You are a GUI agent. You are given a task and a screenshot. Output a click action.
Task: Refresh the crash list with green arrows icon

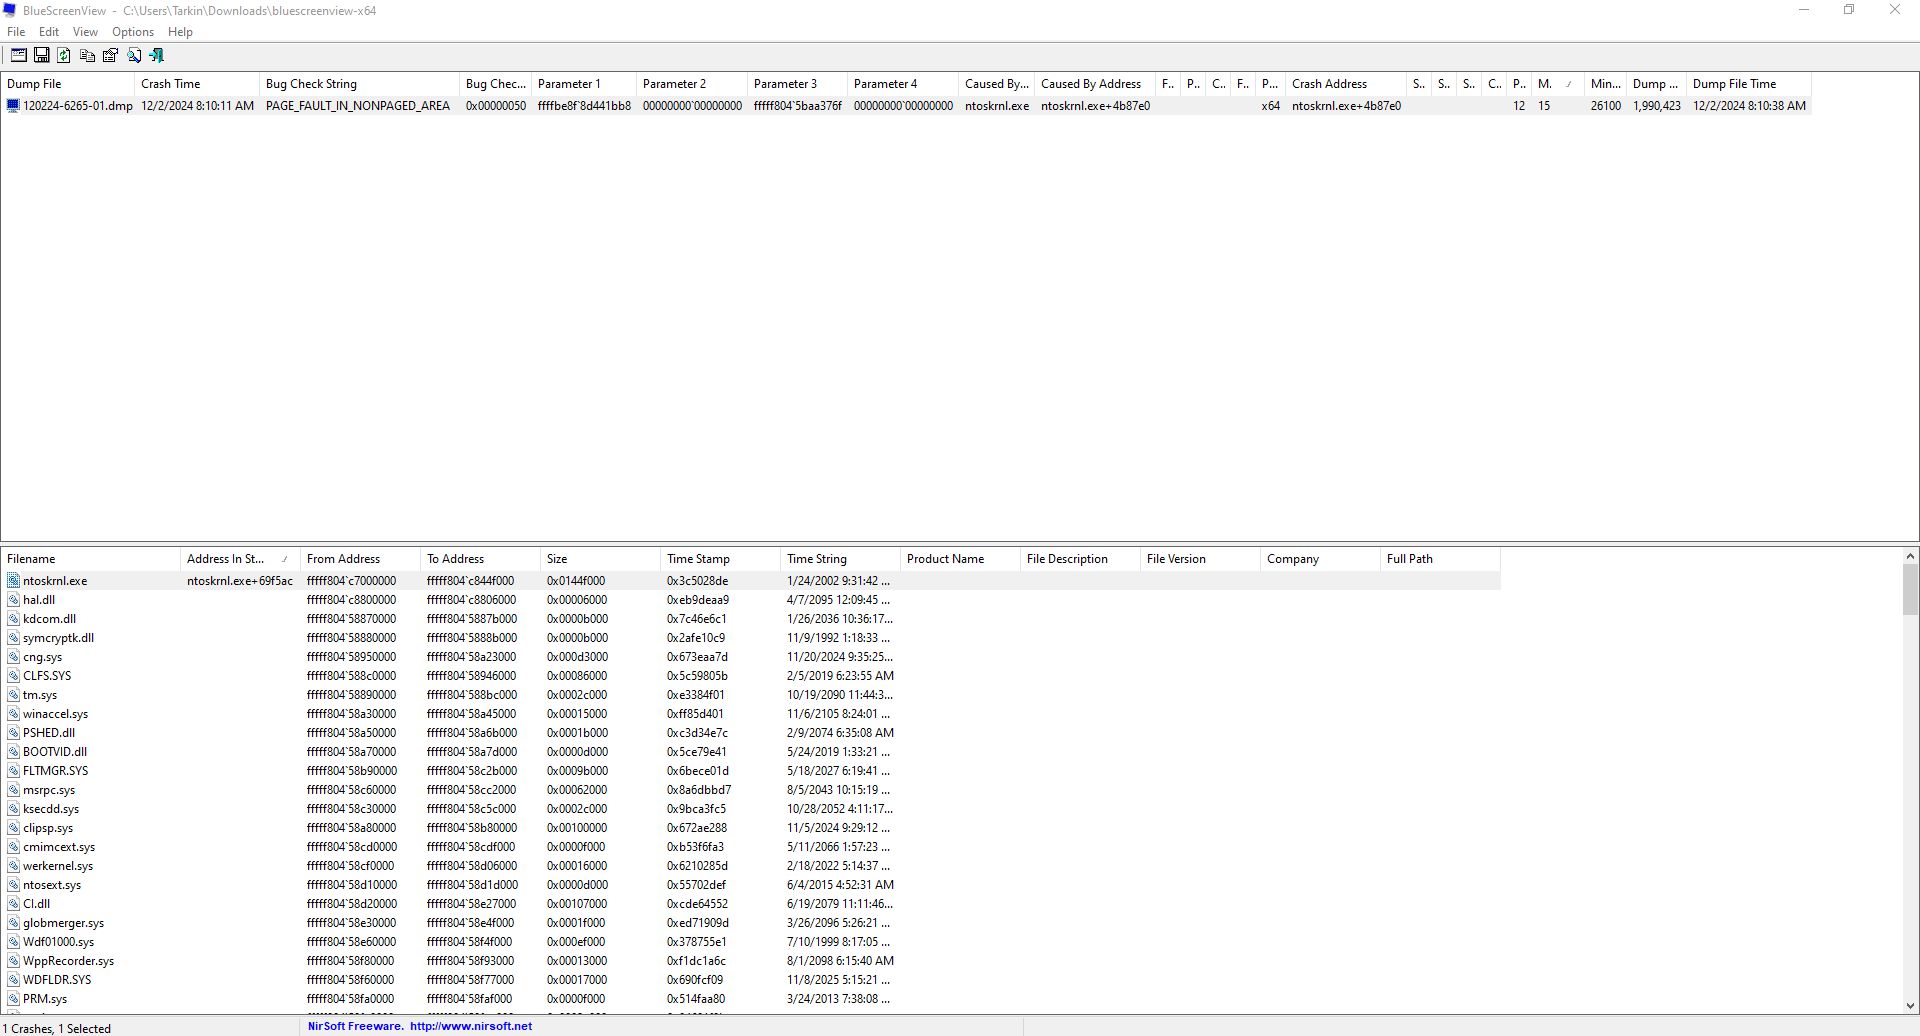(64, 56)
